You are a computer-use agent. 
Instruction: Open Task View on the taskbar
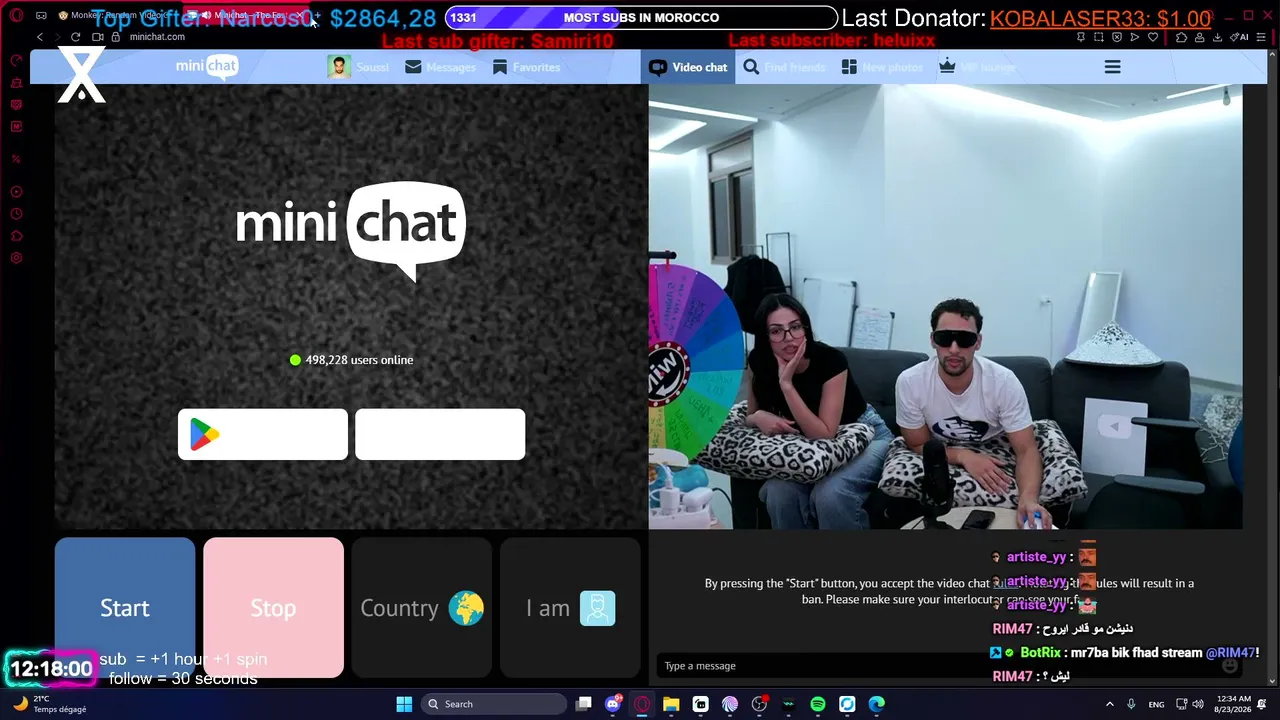584,704
